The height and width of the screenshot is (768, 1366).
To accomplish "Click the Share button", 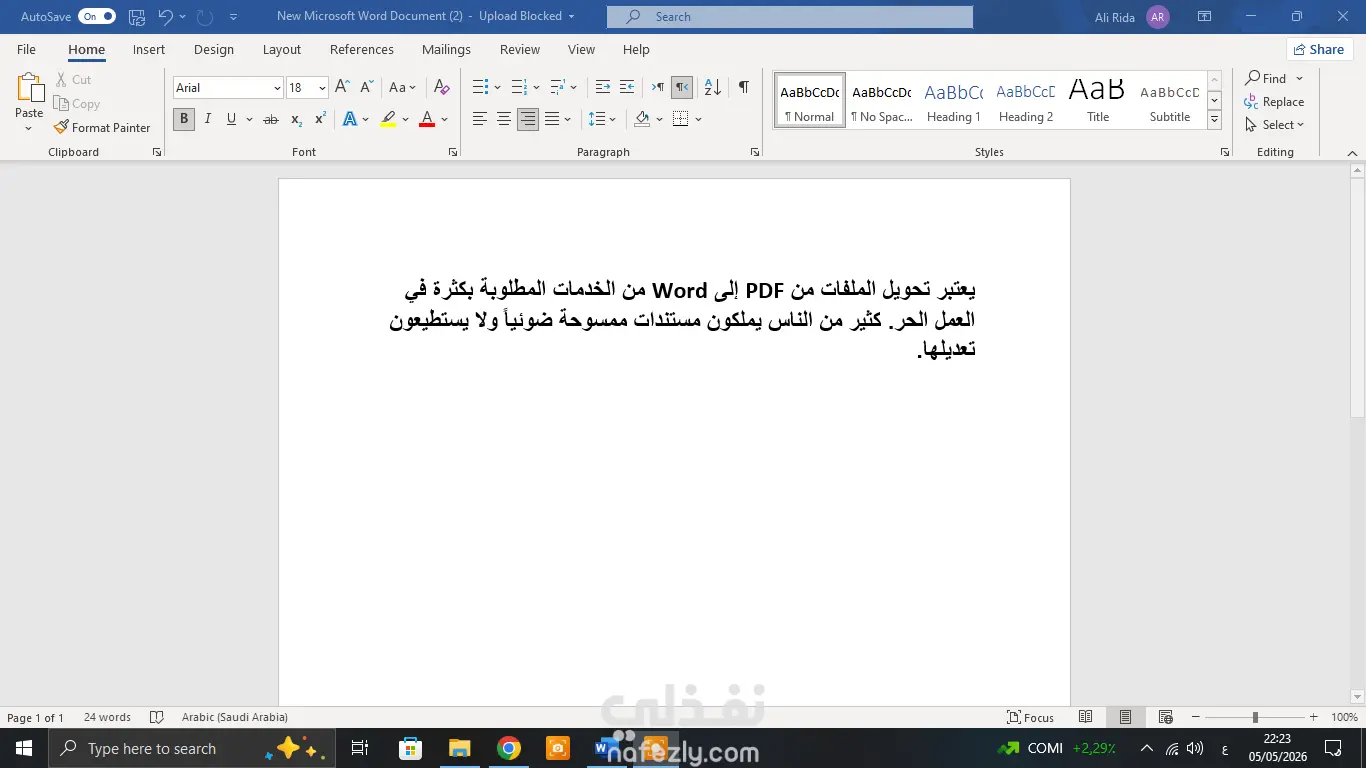I will coord(1319,49).
